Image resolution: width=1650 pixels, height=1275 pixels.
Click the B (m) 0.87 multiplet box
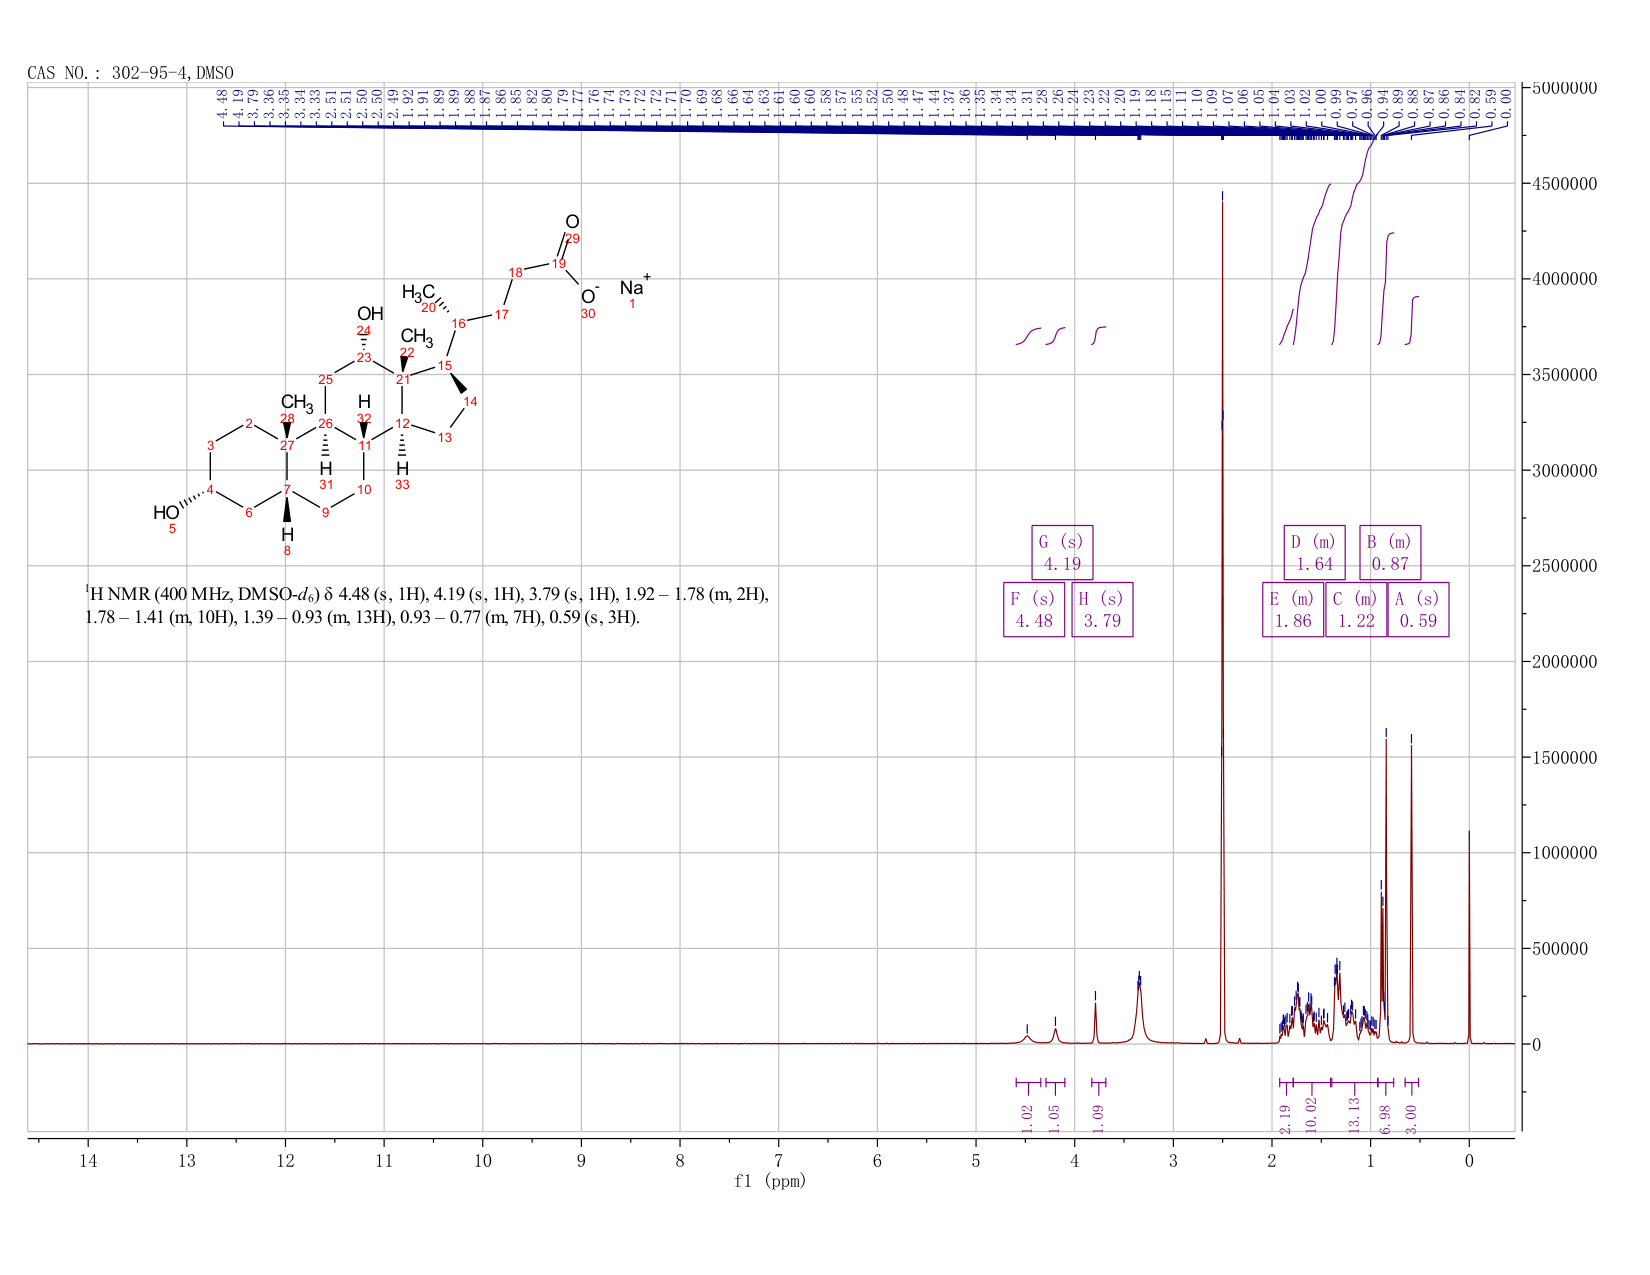tap(1390, 552)
